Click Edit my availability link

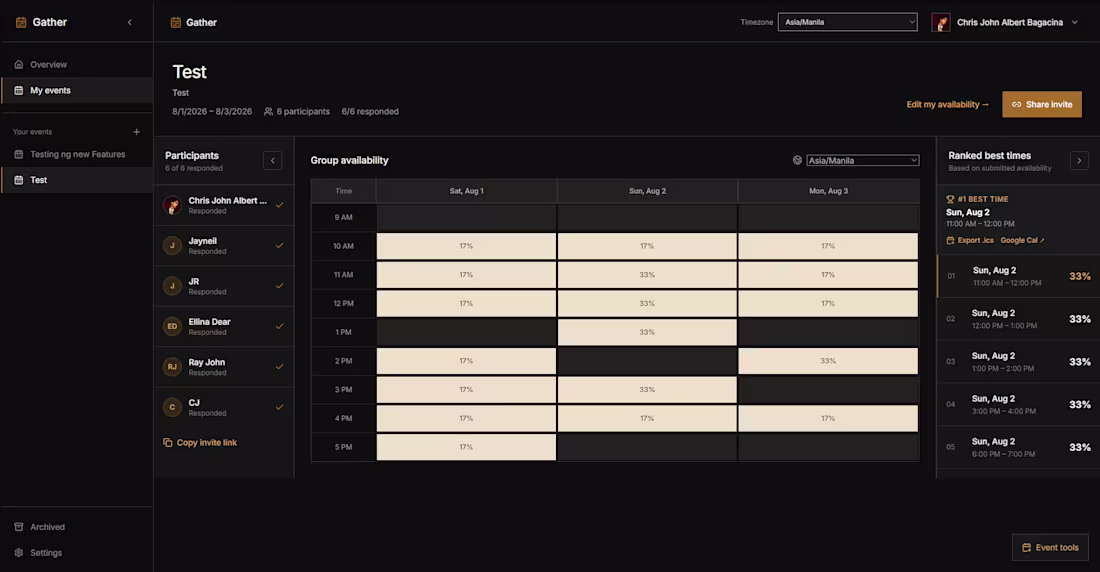pos(947,105)
